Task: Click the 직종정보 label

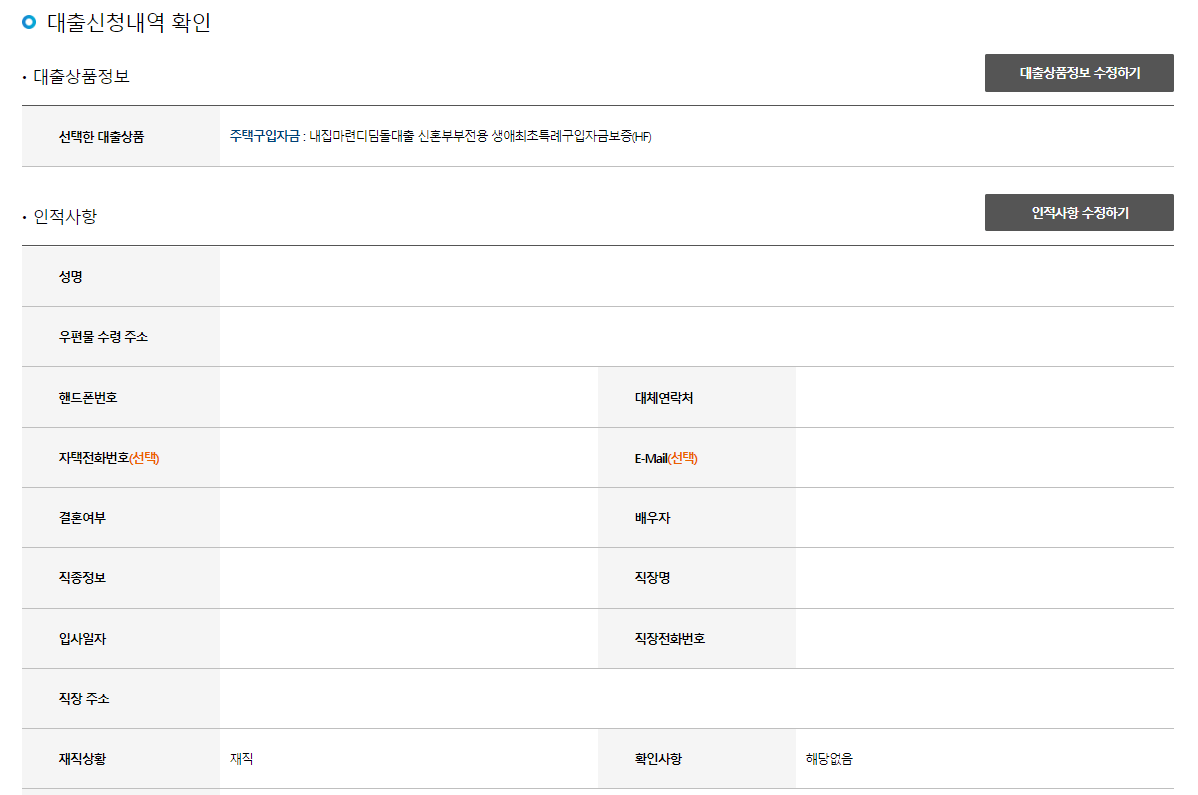Action: point(83,577)
